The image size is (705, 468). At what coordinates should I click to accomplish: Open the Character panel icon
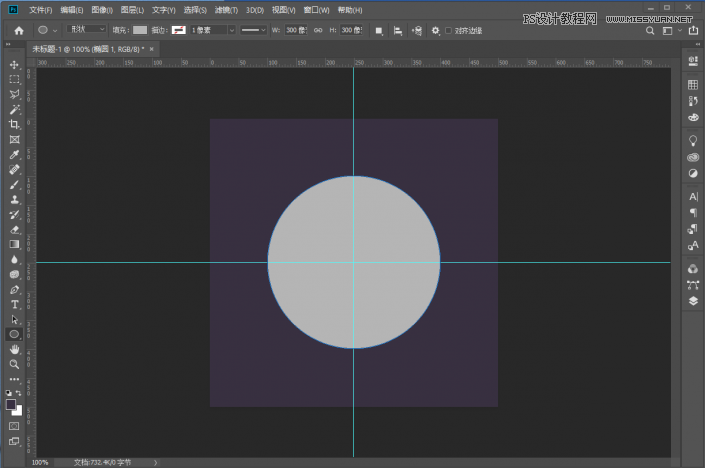click(693, 197)
